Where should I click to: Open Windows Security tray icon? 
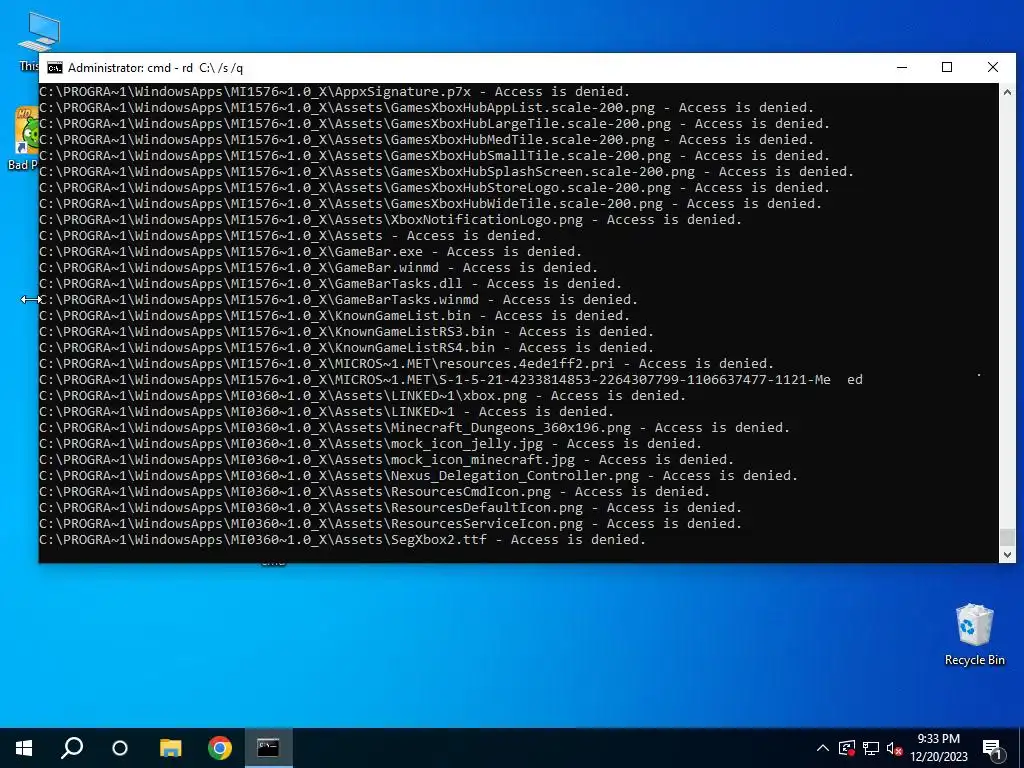tap(847, 748)
